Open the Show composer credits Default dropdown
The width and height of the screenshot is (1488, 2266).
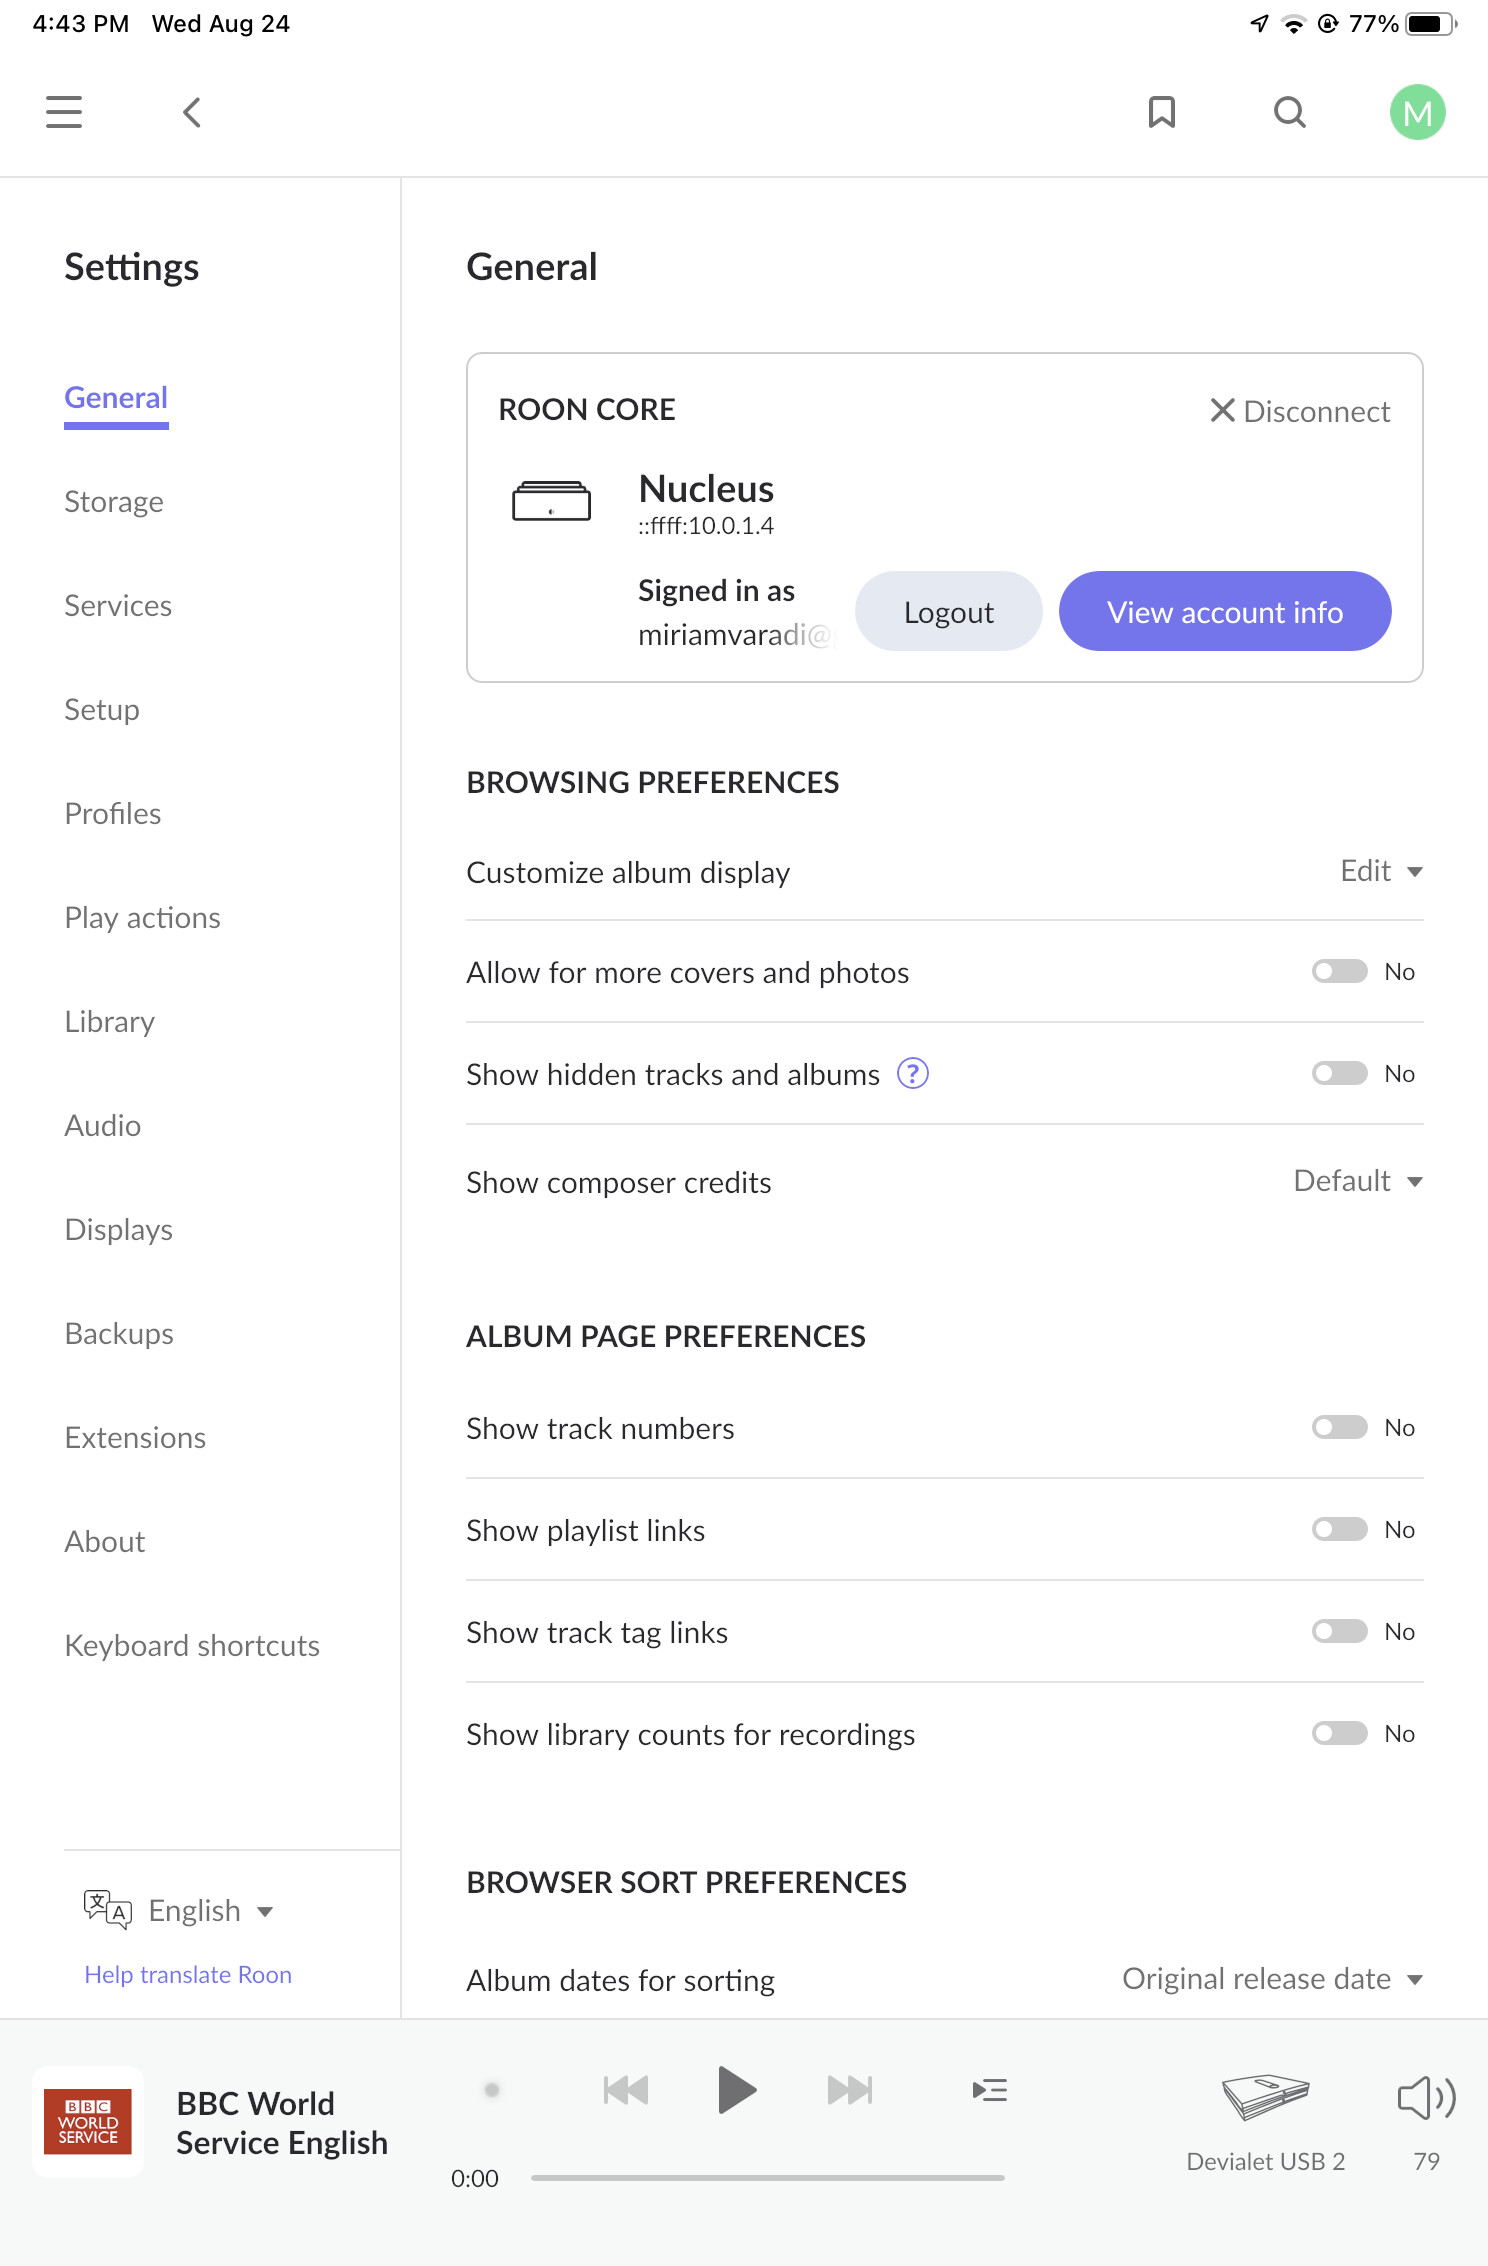[1358, 1181]
